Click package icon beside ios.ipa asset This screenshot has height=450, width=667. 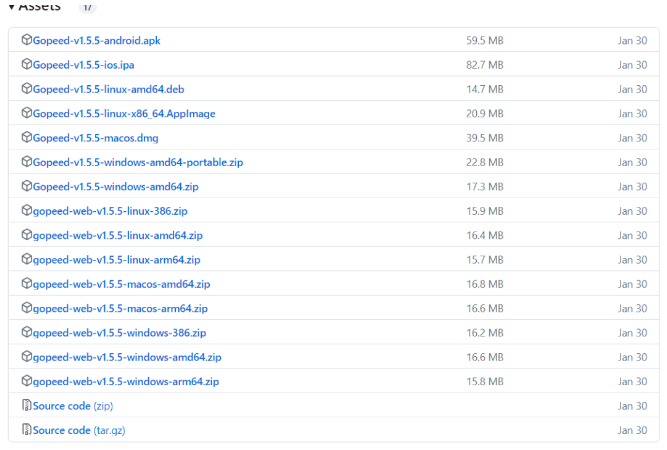coord(26,64)
